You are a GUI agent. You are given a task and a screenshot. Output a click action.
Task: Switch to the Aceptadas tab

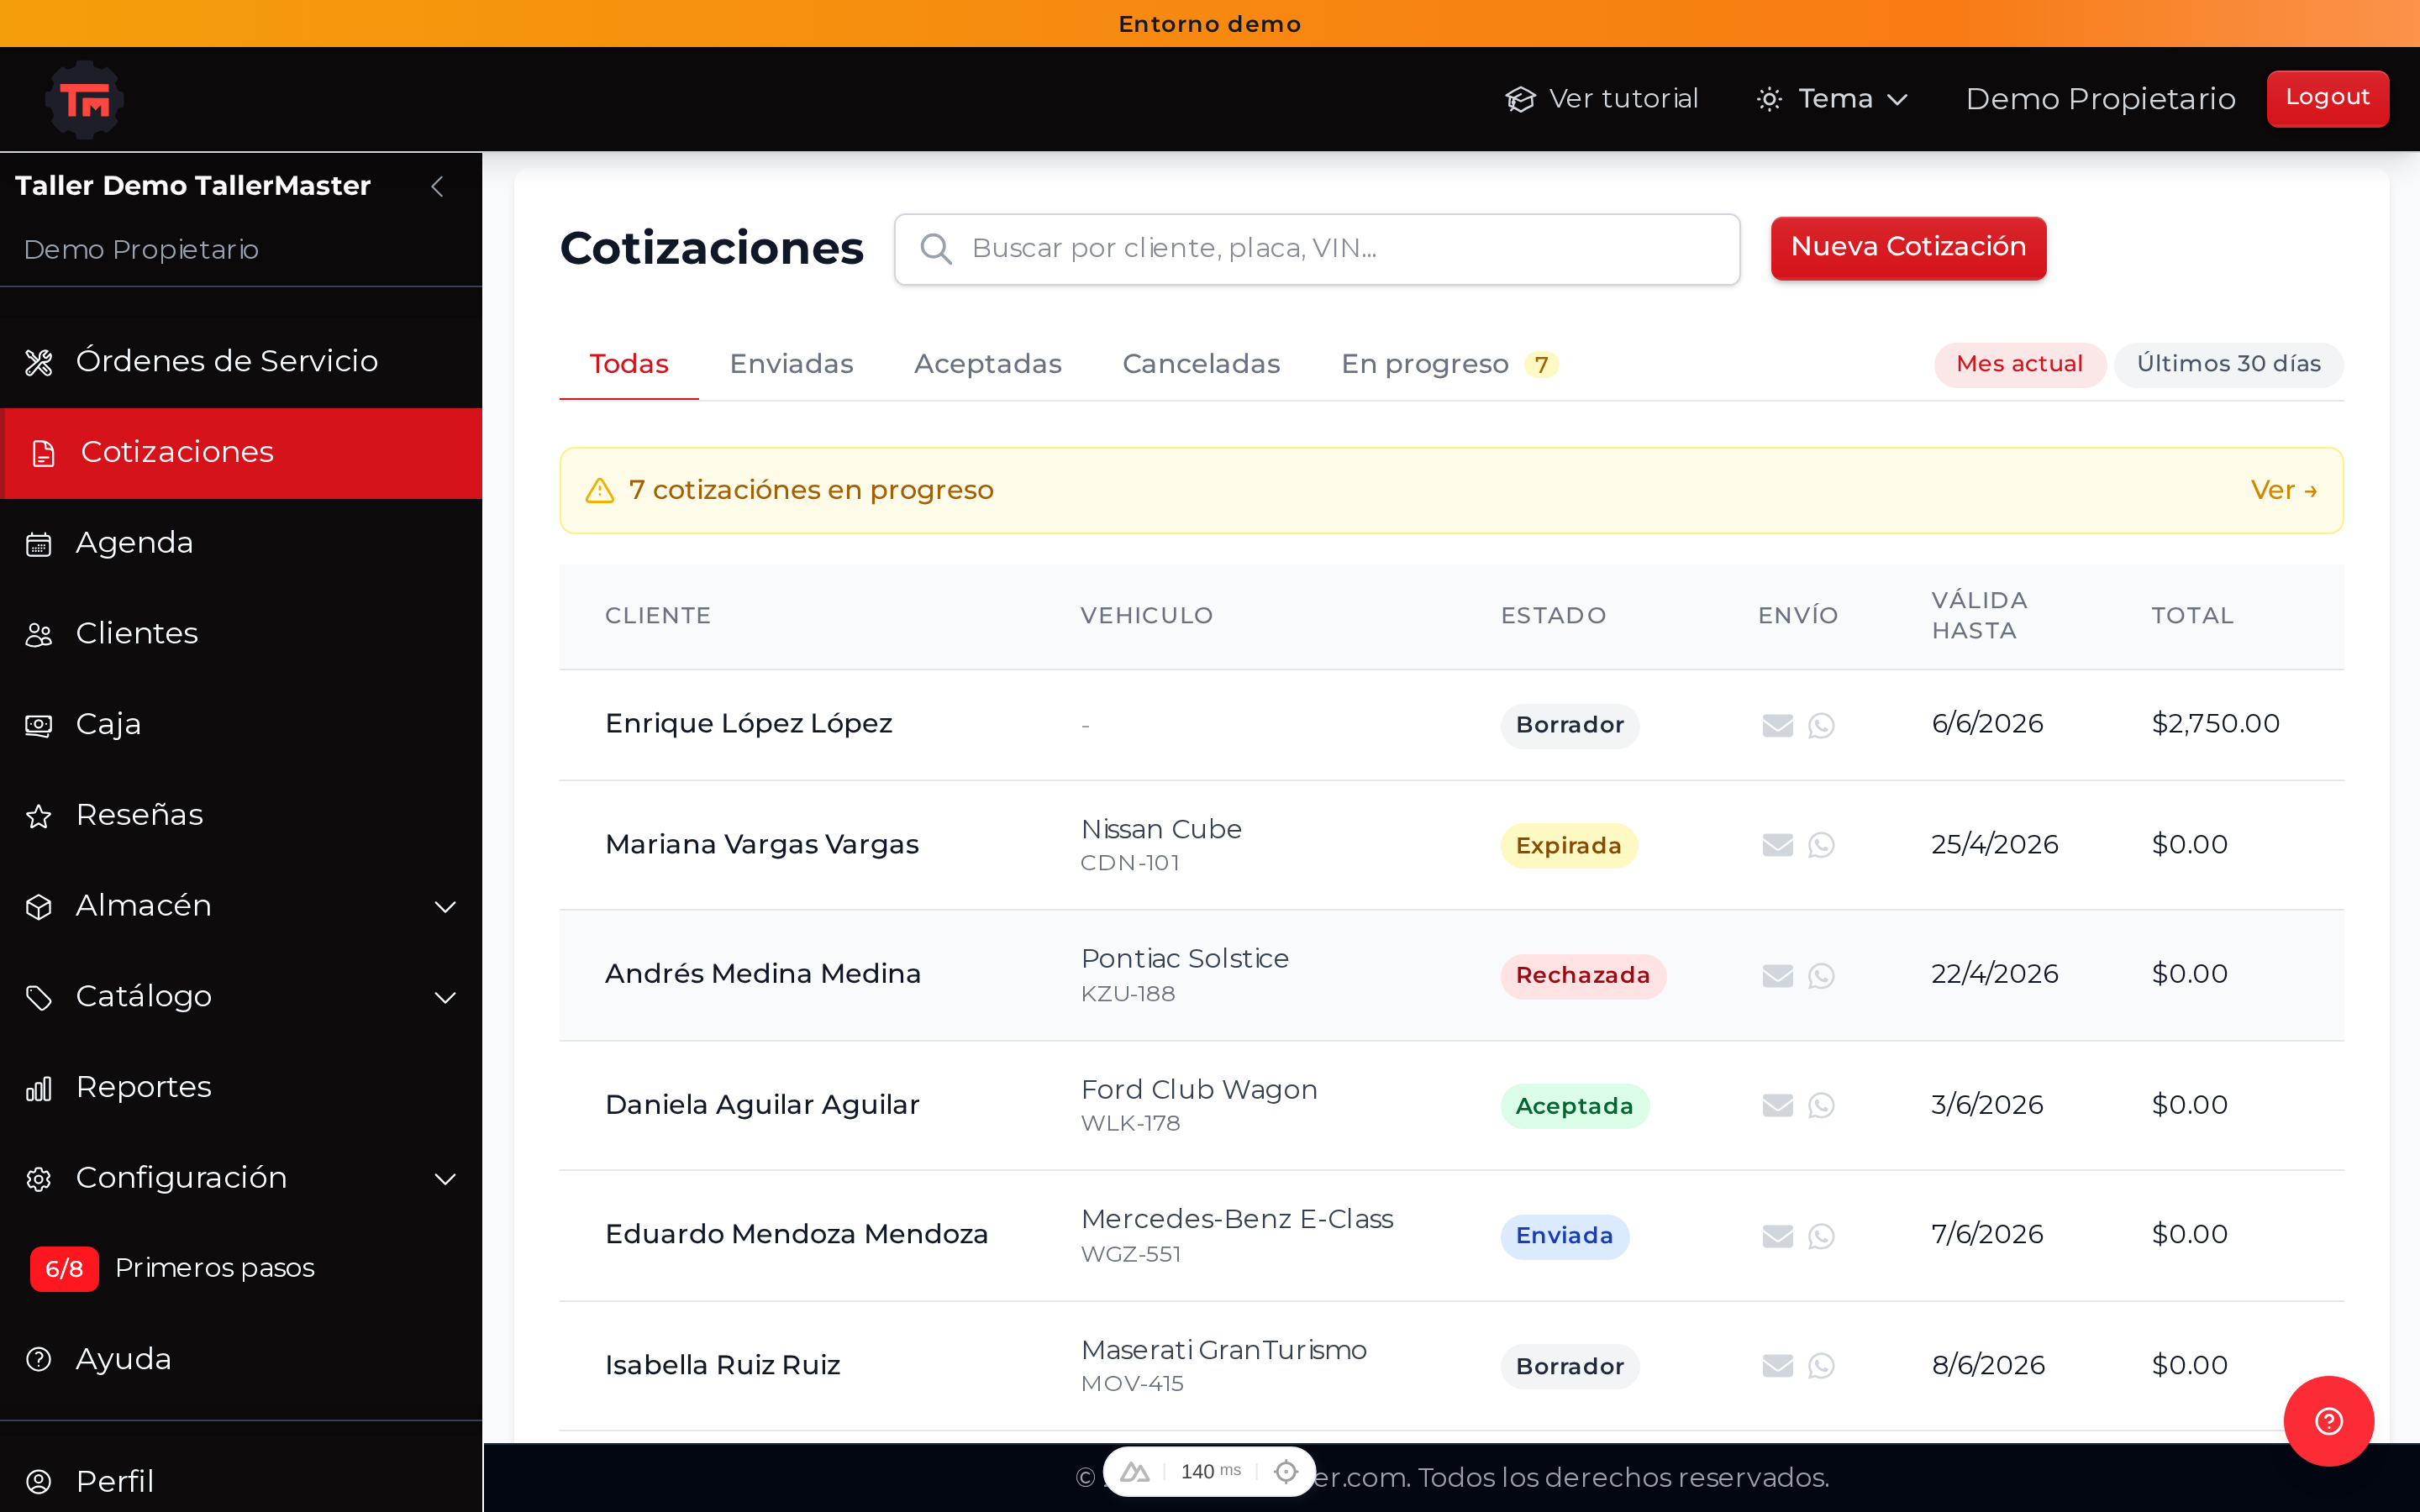pos(988,364)
